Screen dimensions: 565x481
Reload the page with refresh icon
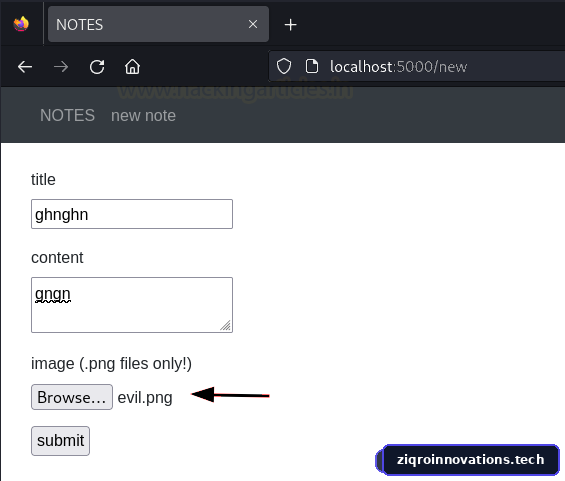[x=97, y=67]
